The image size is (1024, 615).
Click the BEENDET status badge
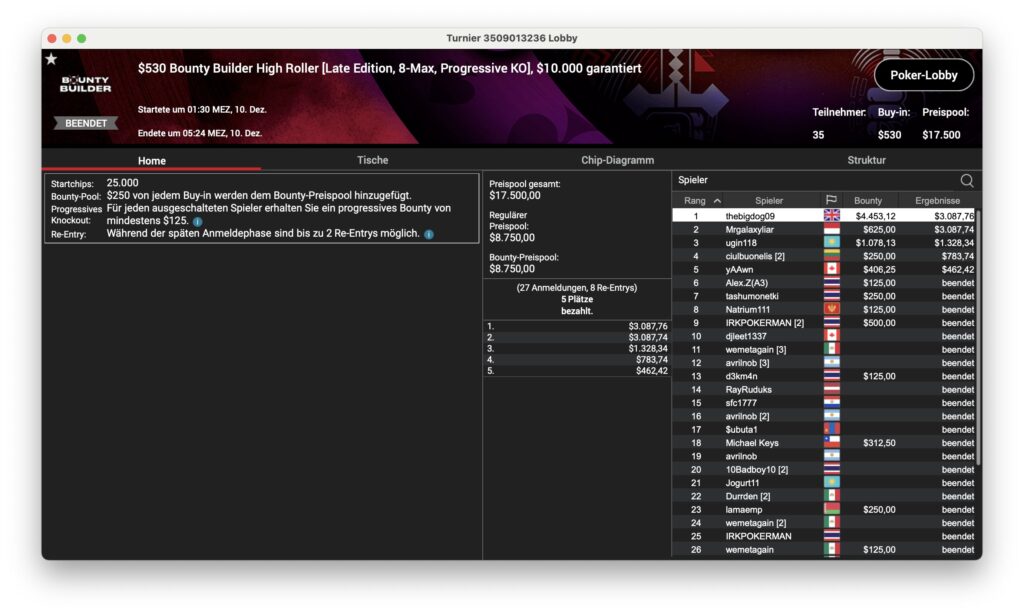point(86,123)
